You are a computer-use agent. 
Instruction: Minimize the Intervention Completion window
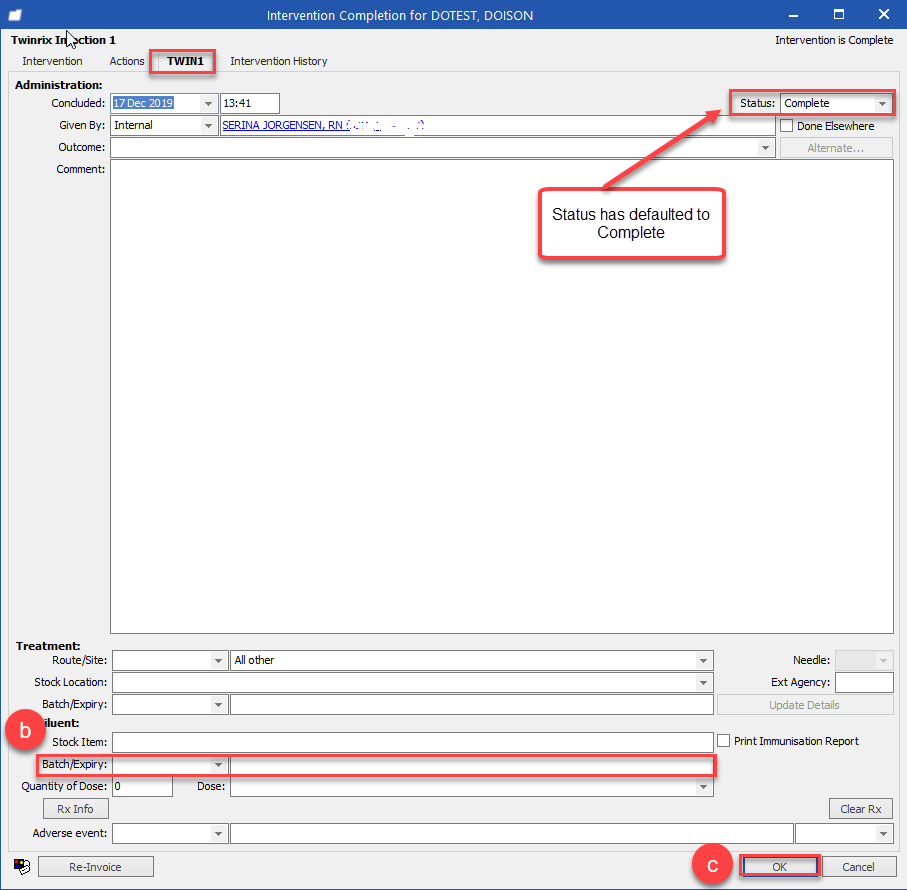tap(794, 15)
